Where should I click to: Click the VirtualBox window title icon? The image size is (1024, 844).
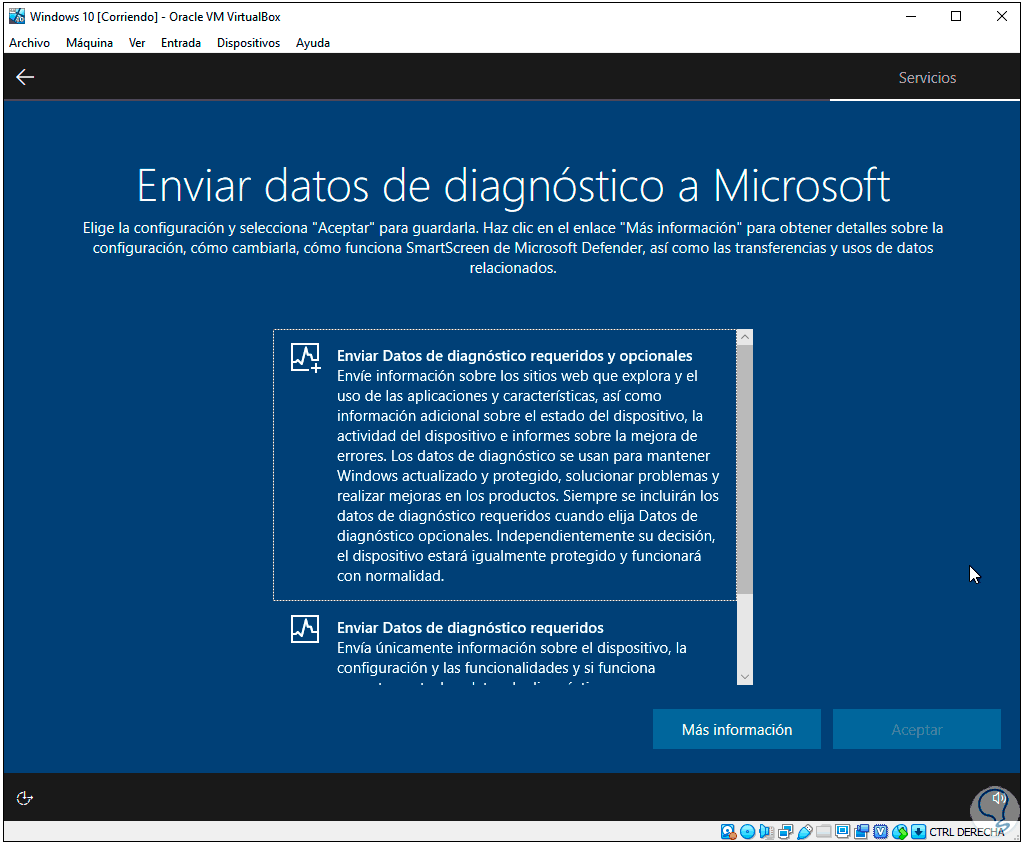[17, 16]
